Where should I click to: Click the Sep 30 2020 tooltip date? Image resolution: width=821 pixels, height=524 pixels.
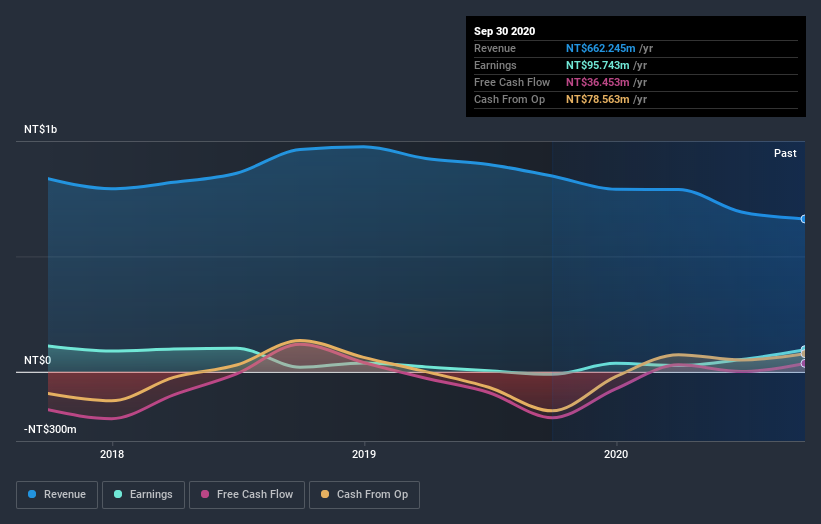click(504, 31)
